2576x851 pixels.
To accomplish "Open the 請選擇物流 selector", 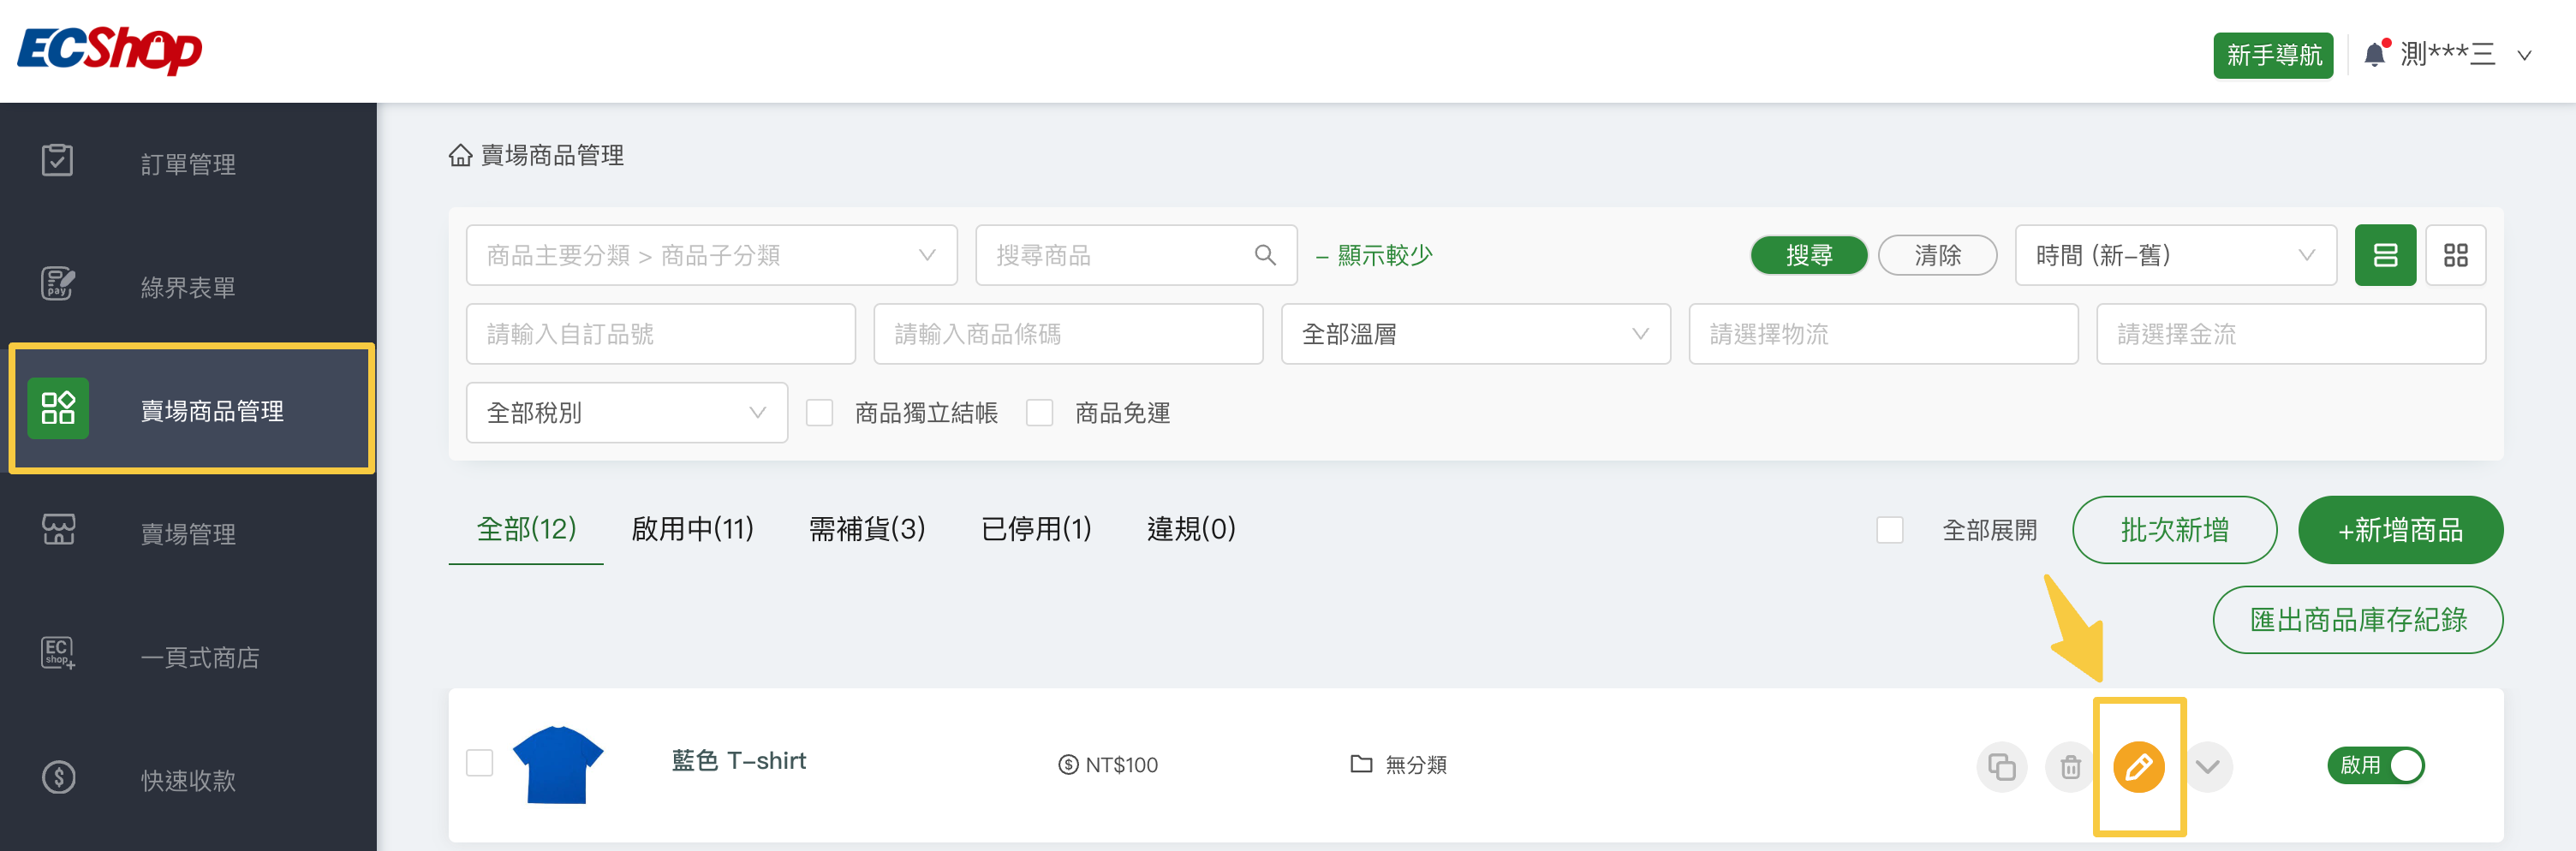I will point(1883,334).
